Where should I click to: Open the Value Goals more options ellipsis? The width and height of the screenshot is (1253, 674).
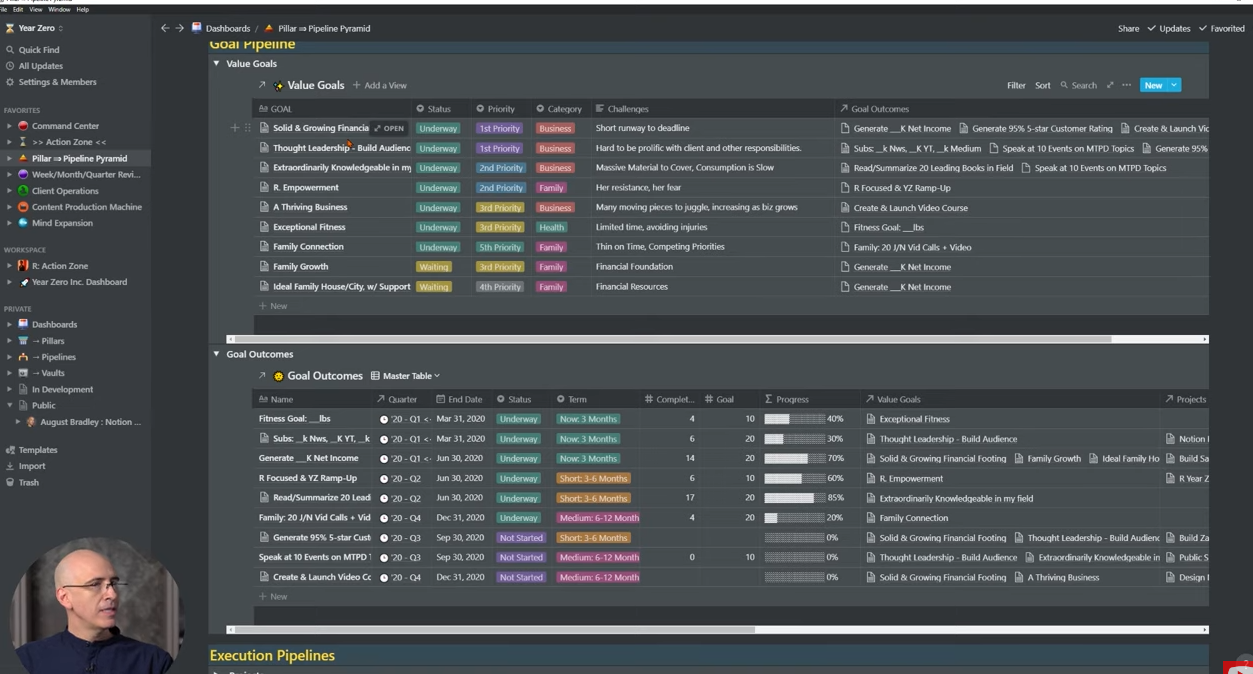(x=1126, y=85)
